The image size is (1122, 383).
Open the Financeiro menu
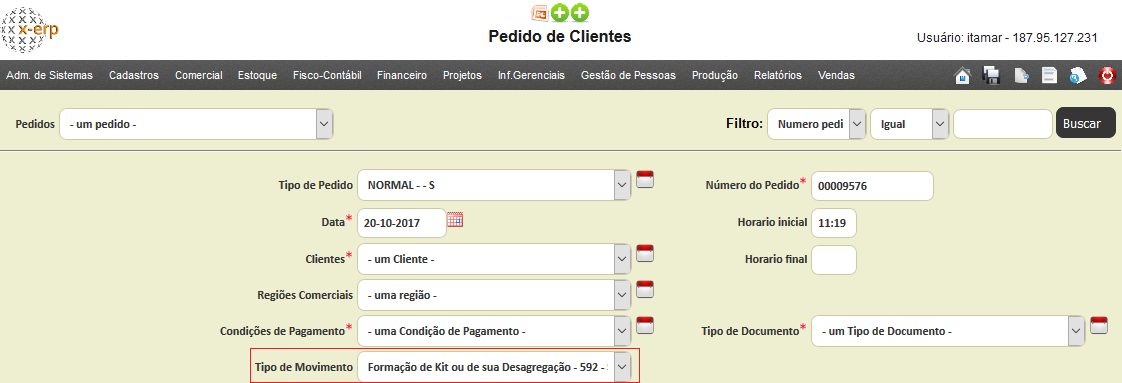click(x=402, y=75)
